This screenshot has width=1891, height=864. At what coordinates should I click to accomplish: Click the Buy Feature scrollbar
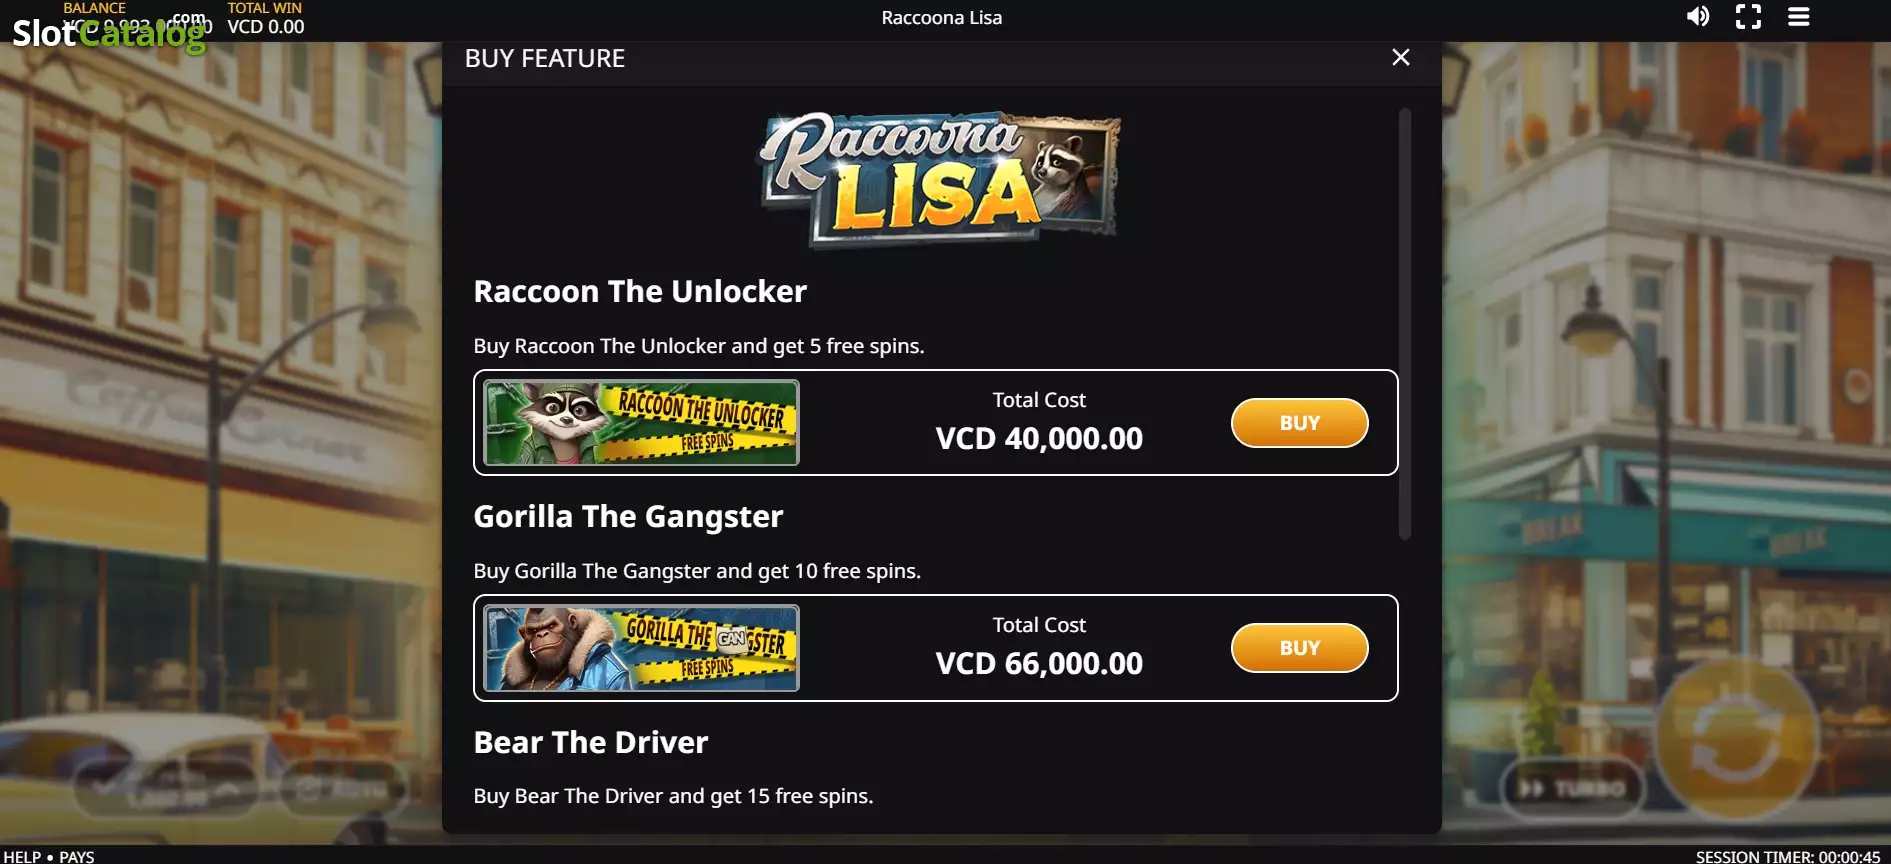(1404, 324)
